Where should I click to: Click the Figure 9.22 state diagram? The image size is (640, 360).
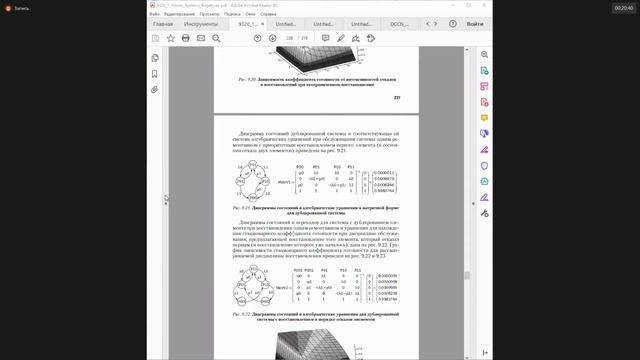tap(253, 285)
